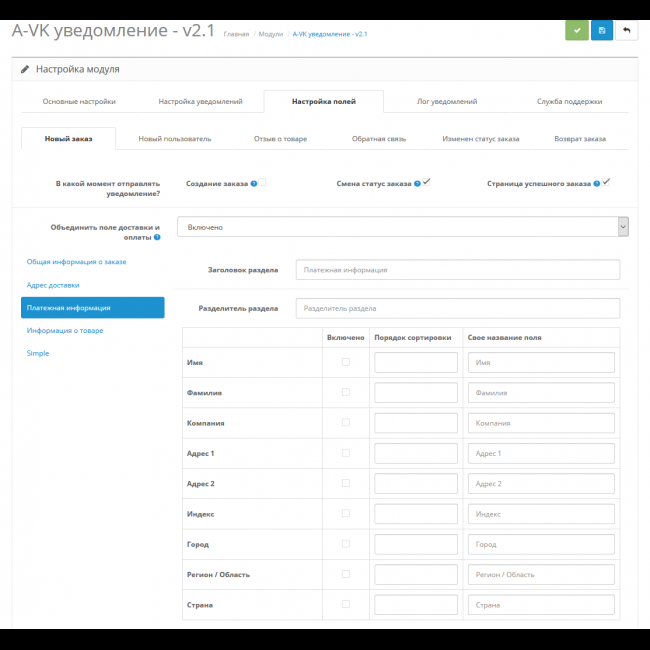650x650 pixels.
Task: Click help icon beside 'Страница успешного заказа'
Action: point(597,184)
